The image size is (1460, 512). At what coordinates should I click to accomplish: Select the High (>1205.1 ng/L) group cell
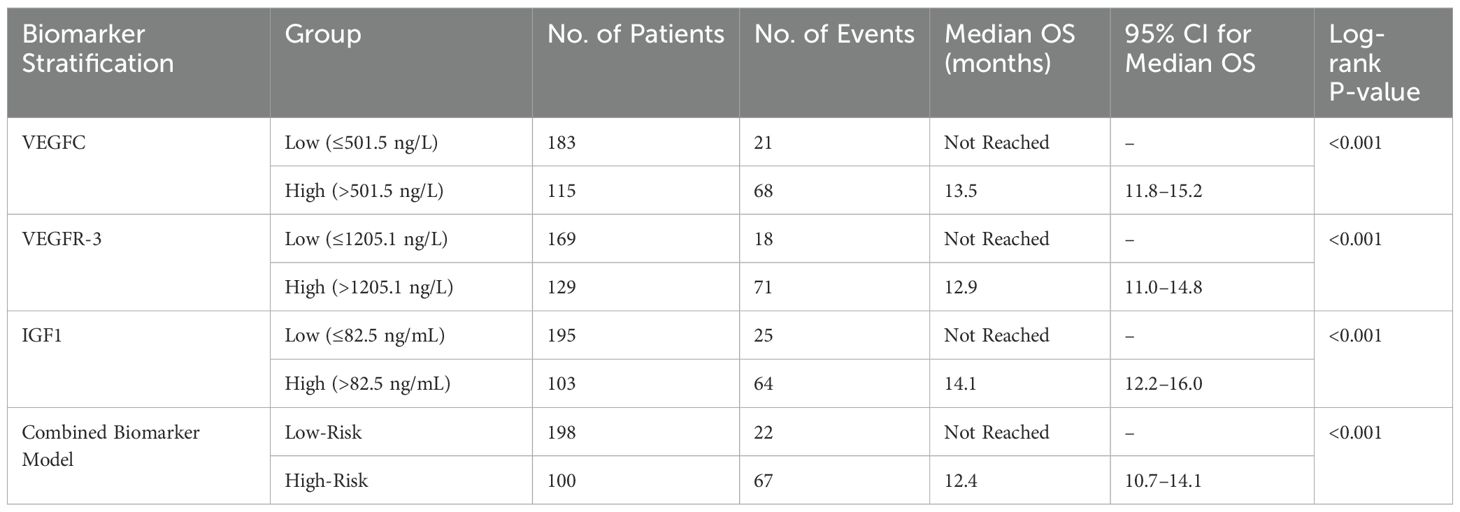[369, 288]
